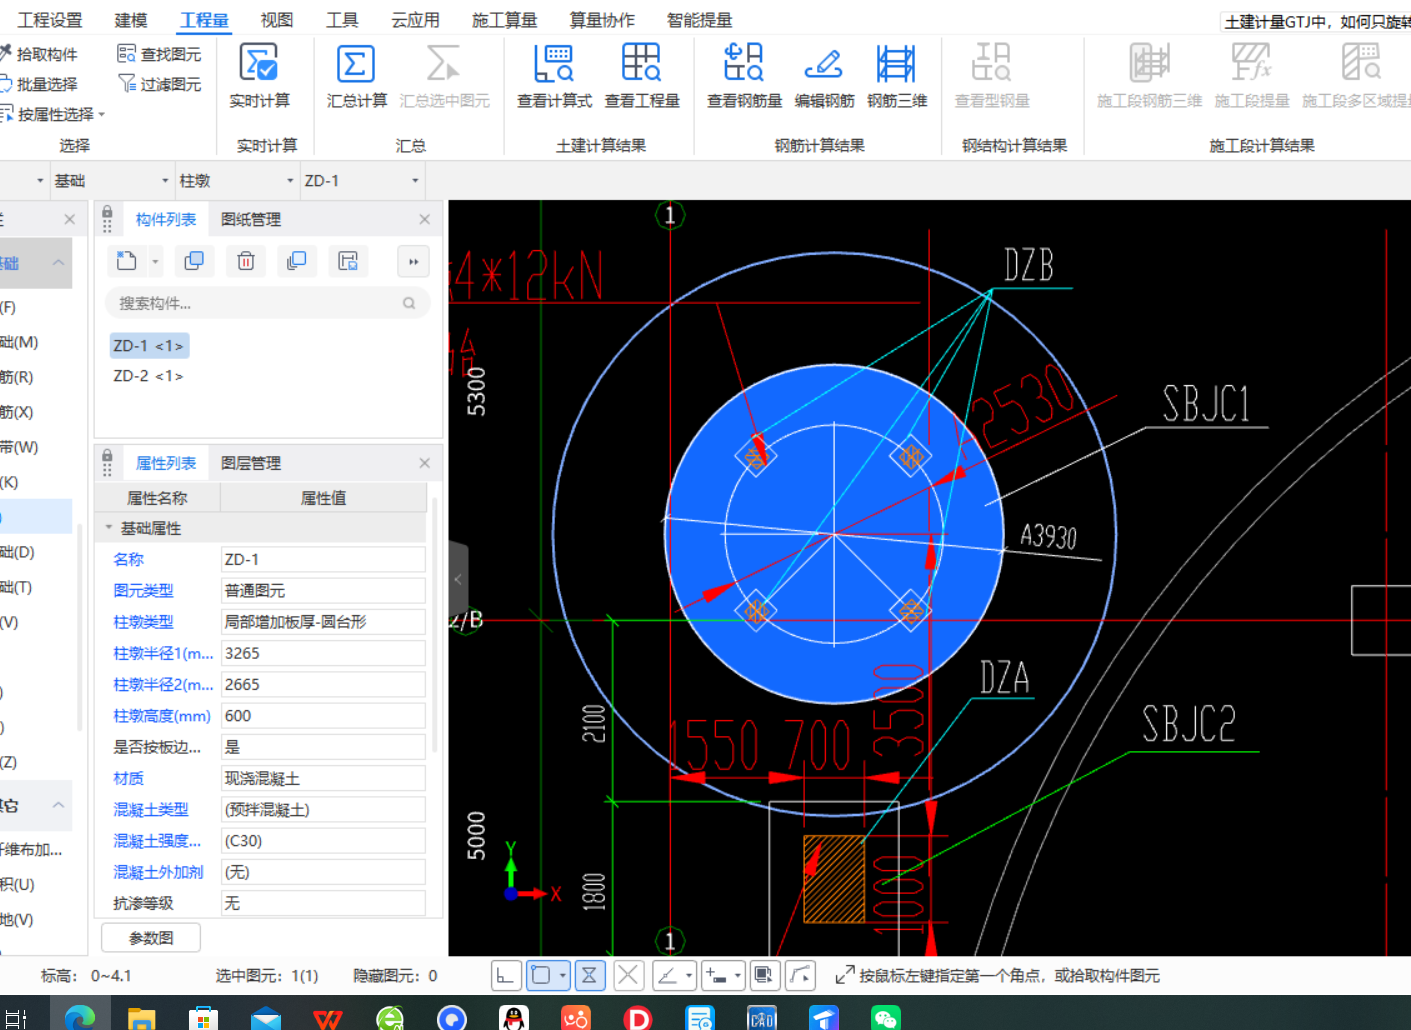Toggle the orthogonal mode button in status bar
This screenshot has height=1030, width=1411.
[x=505, y=975]
